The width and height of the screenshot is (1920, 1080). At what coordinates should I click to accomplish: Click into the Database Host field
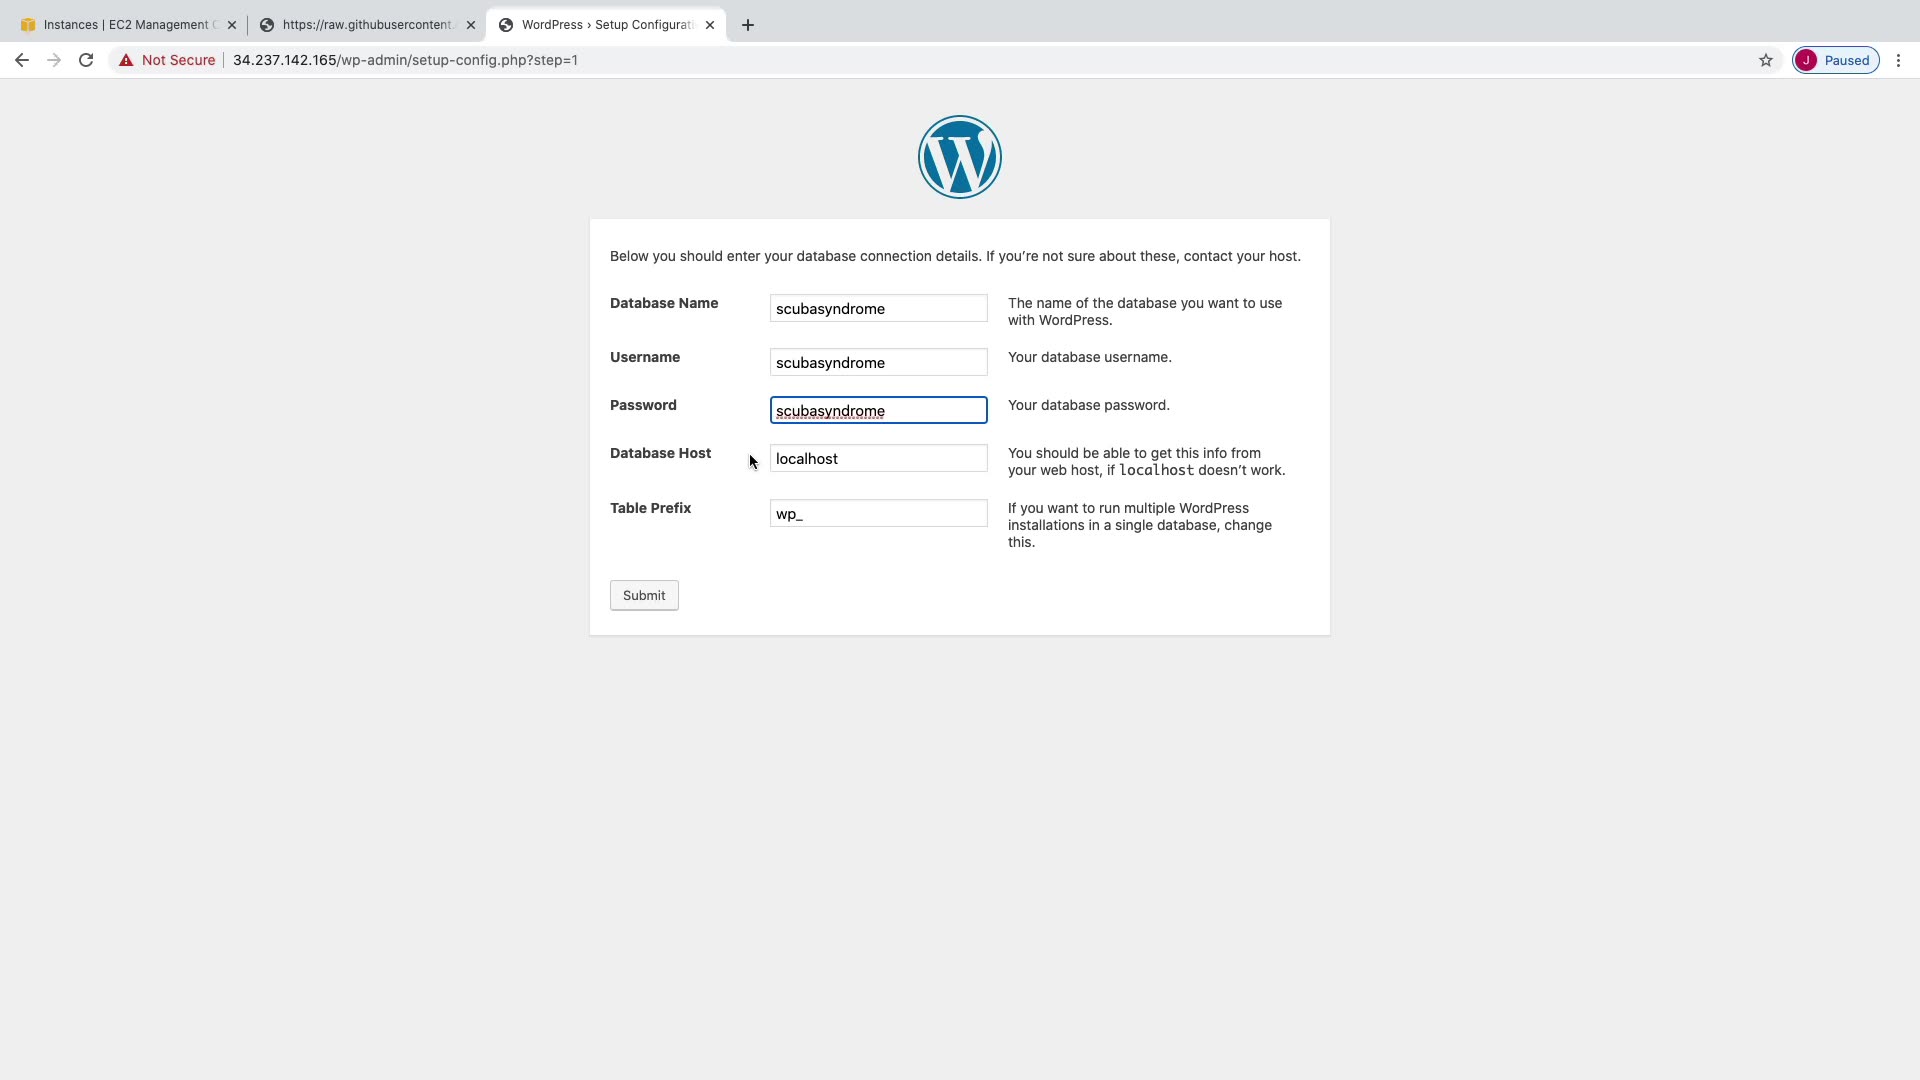878,458
